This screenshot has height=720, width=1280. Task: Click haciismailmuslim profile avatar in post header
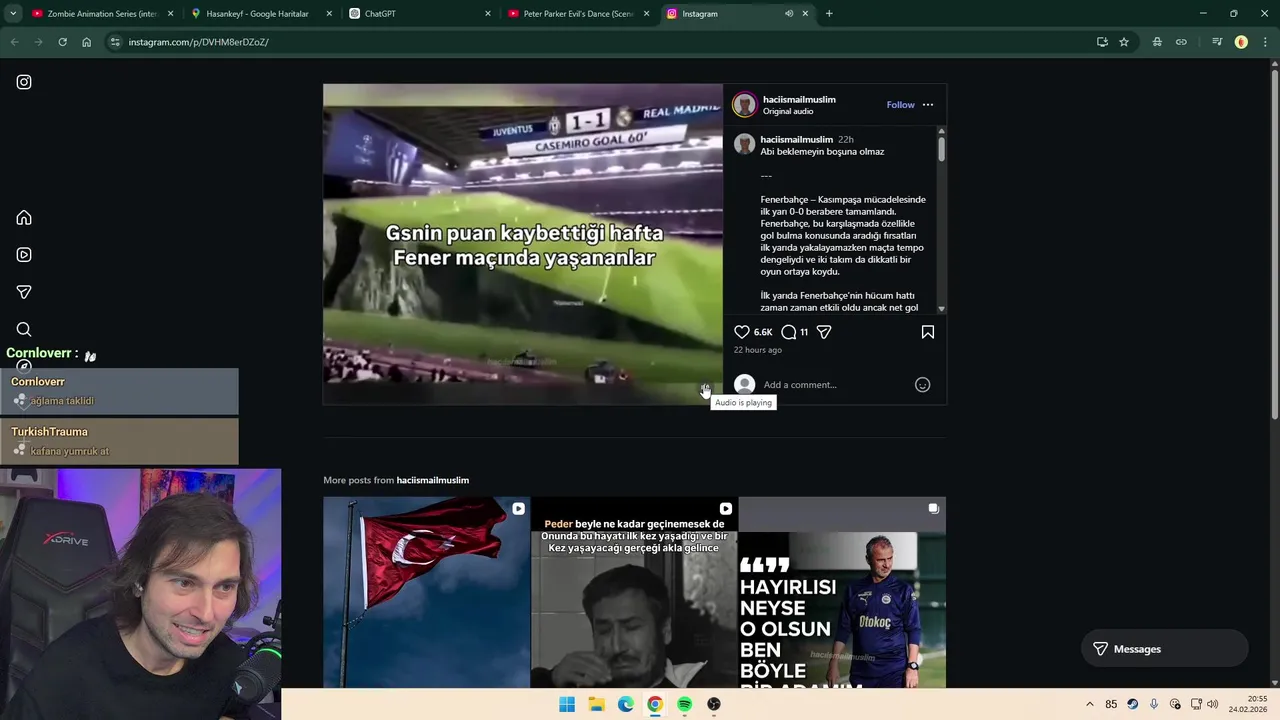click(745, 105)
